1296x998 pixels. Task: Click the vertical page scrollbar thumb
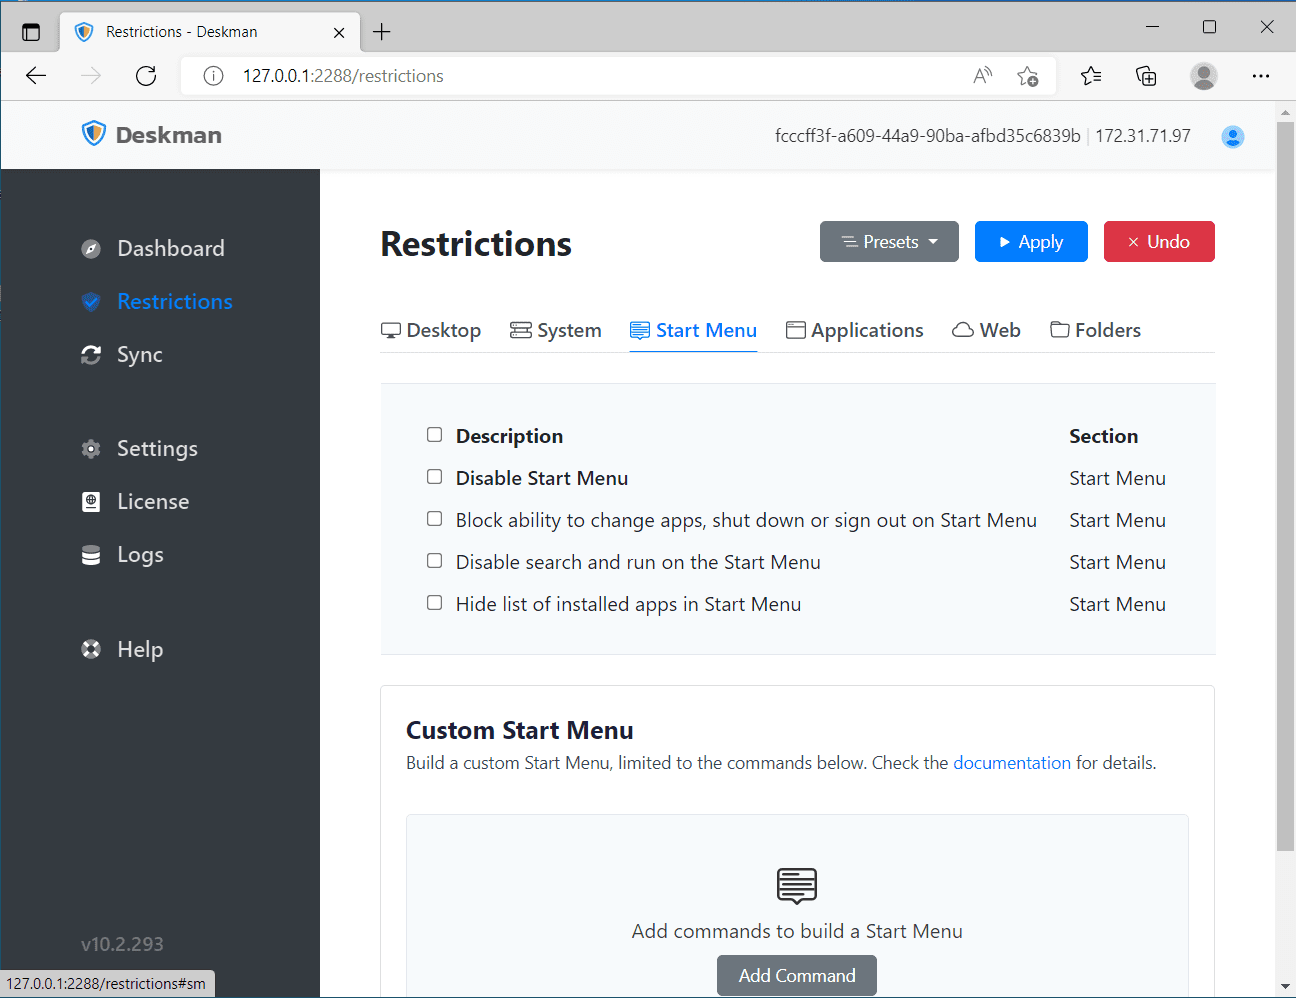tap(1285, 486)
